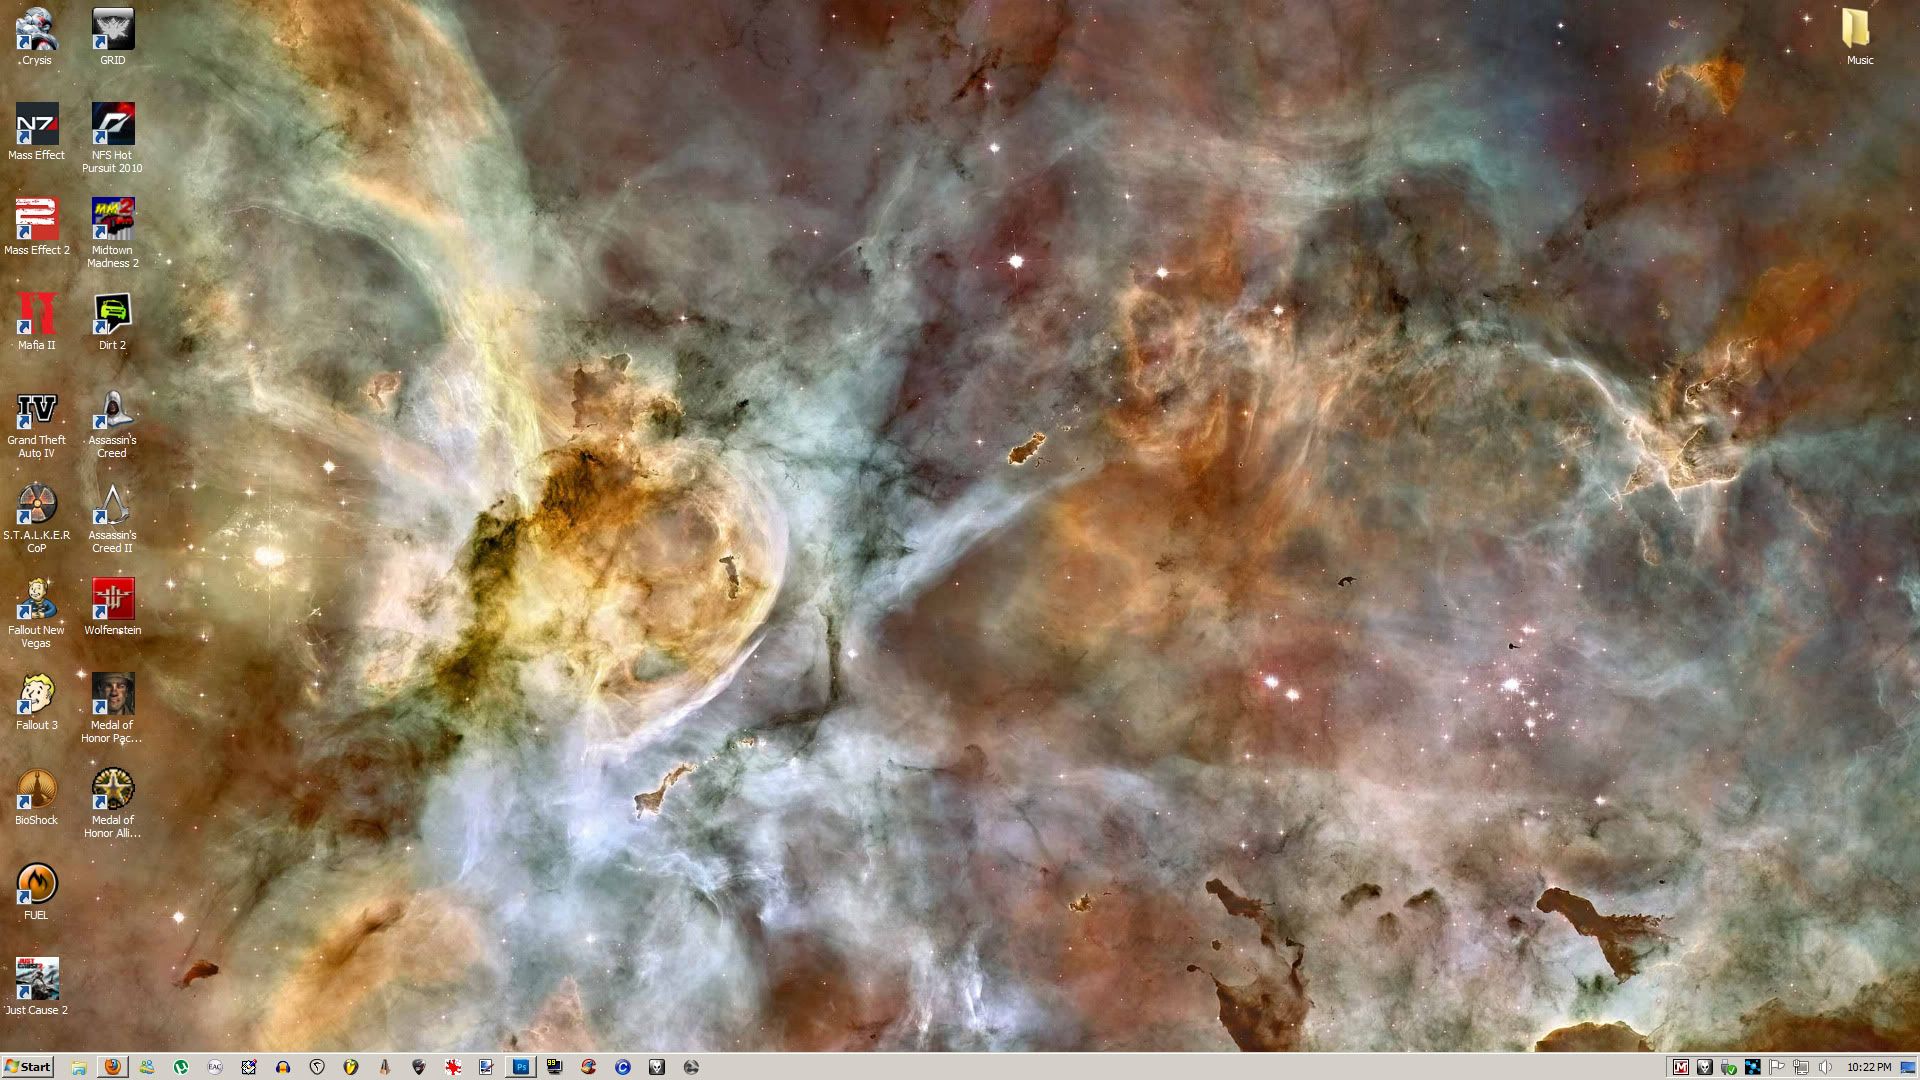Screen dimensions: 1920x1080
Task: Open Firefox from the taskbar
Action: pyautogui.click(x=112, y=1067)
